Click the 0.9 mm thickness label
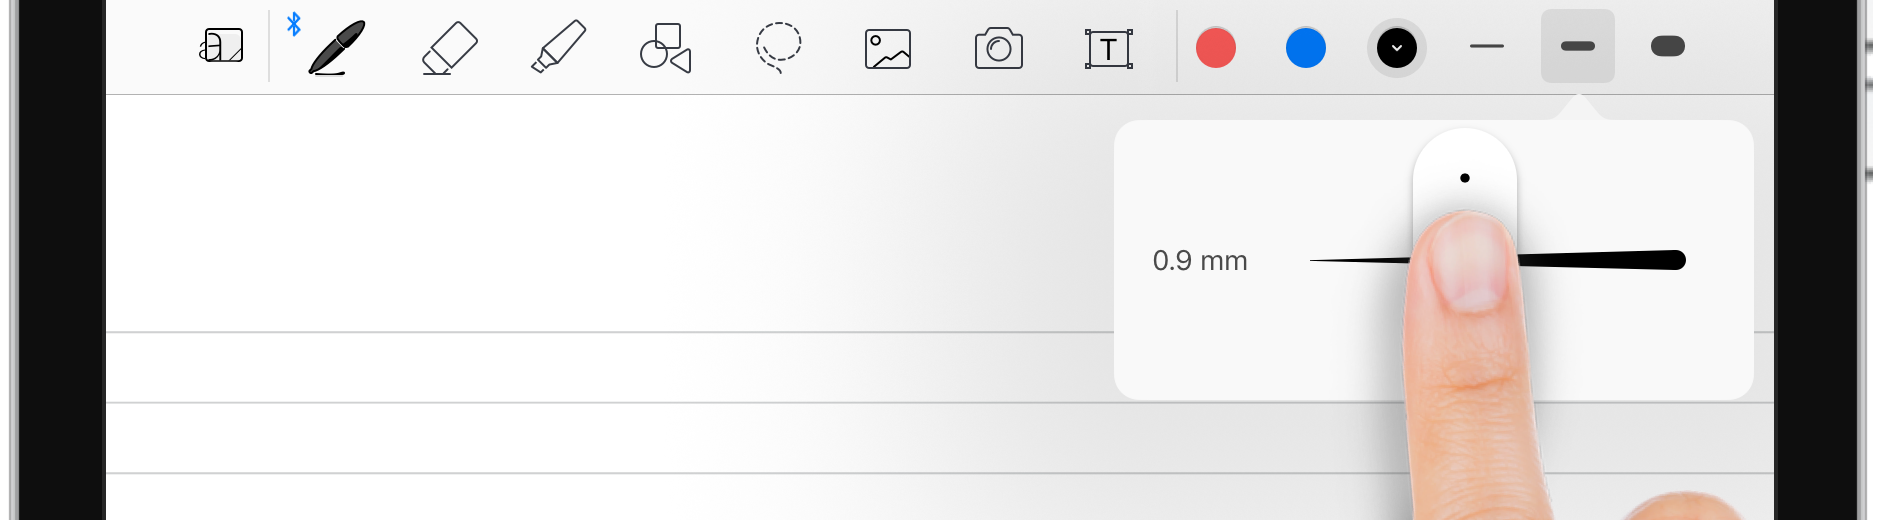This screenshot has width=1884, height=520. [x=1200, y=261]
